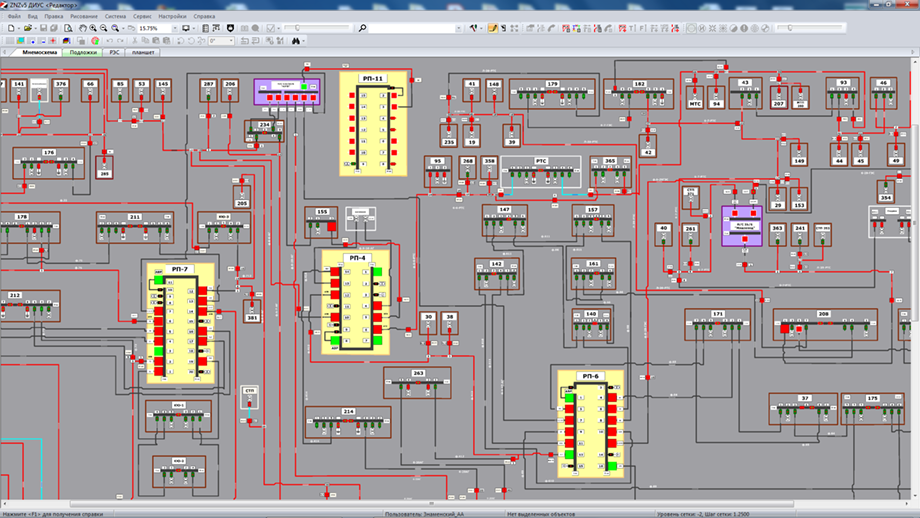
Task: Expand the open-file folder dropdown arrow
Action: click(x=37, y=28)
